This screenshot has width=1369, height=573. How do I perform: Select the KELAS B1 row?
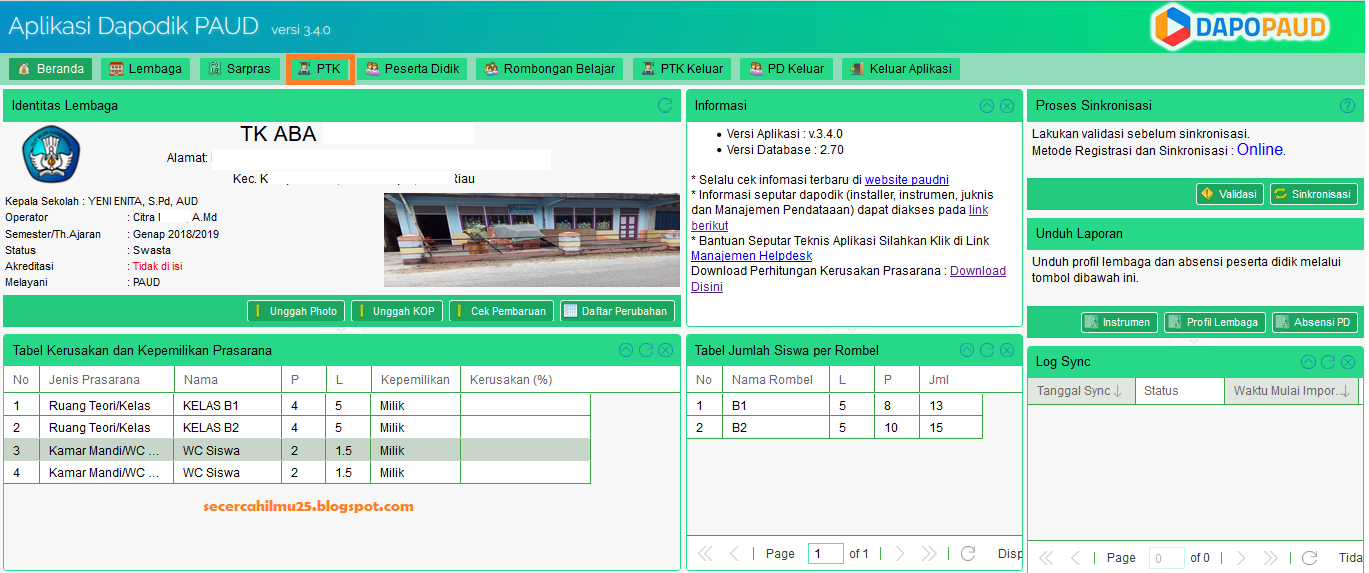coord(297,405)
